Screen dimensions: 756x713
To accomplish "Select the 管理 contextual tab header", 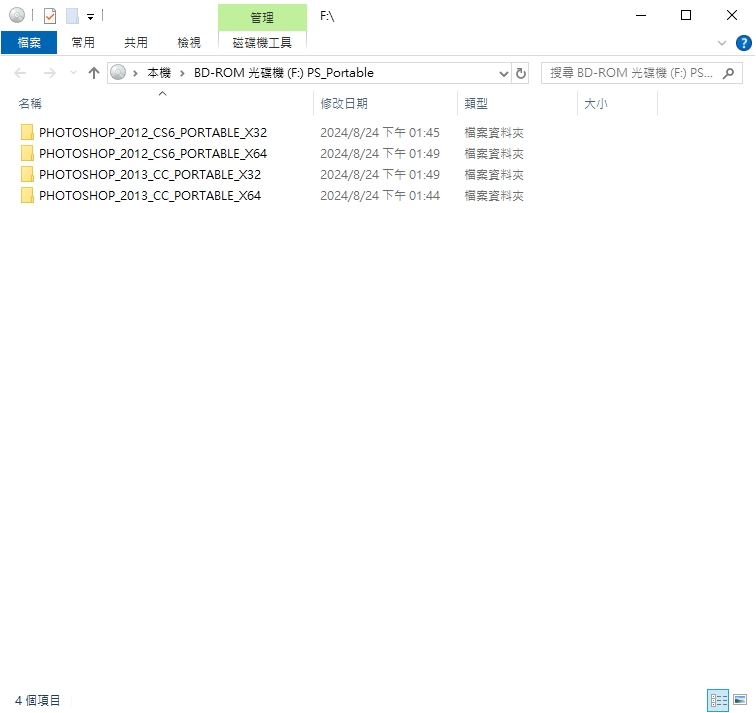I will point(262,17).
